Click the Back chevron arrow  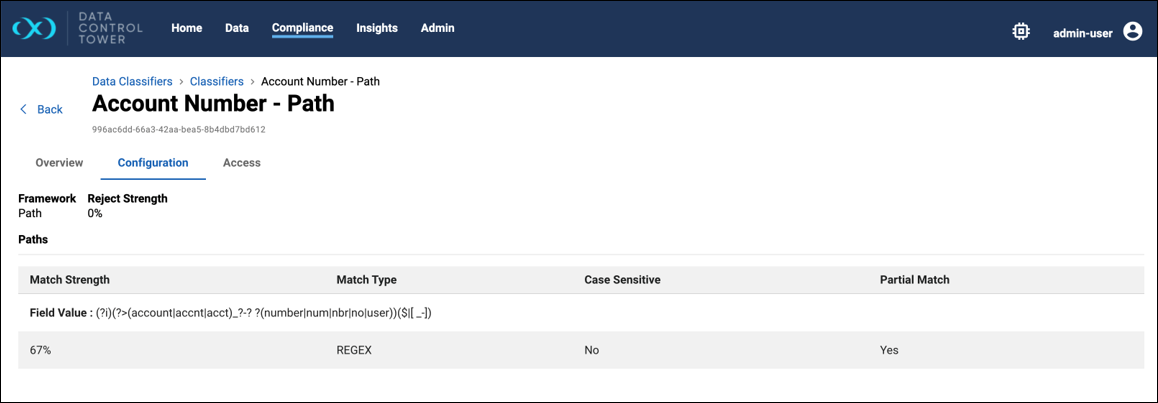(x=24, y=110)
